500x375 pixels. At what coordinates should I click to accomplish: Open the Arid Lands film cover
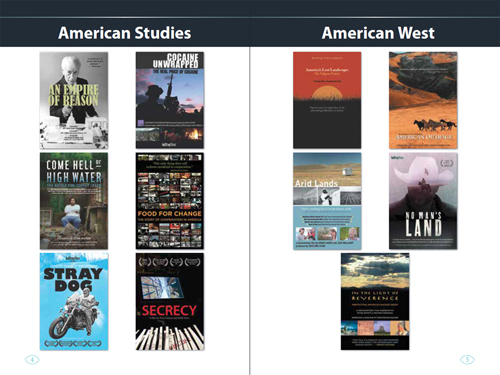(327, 201)
